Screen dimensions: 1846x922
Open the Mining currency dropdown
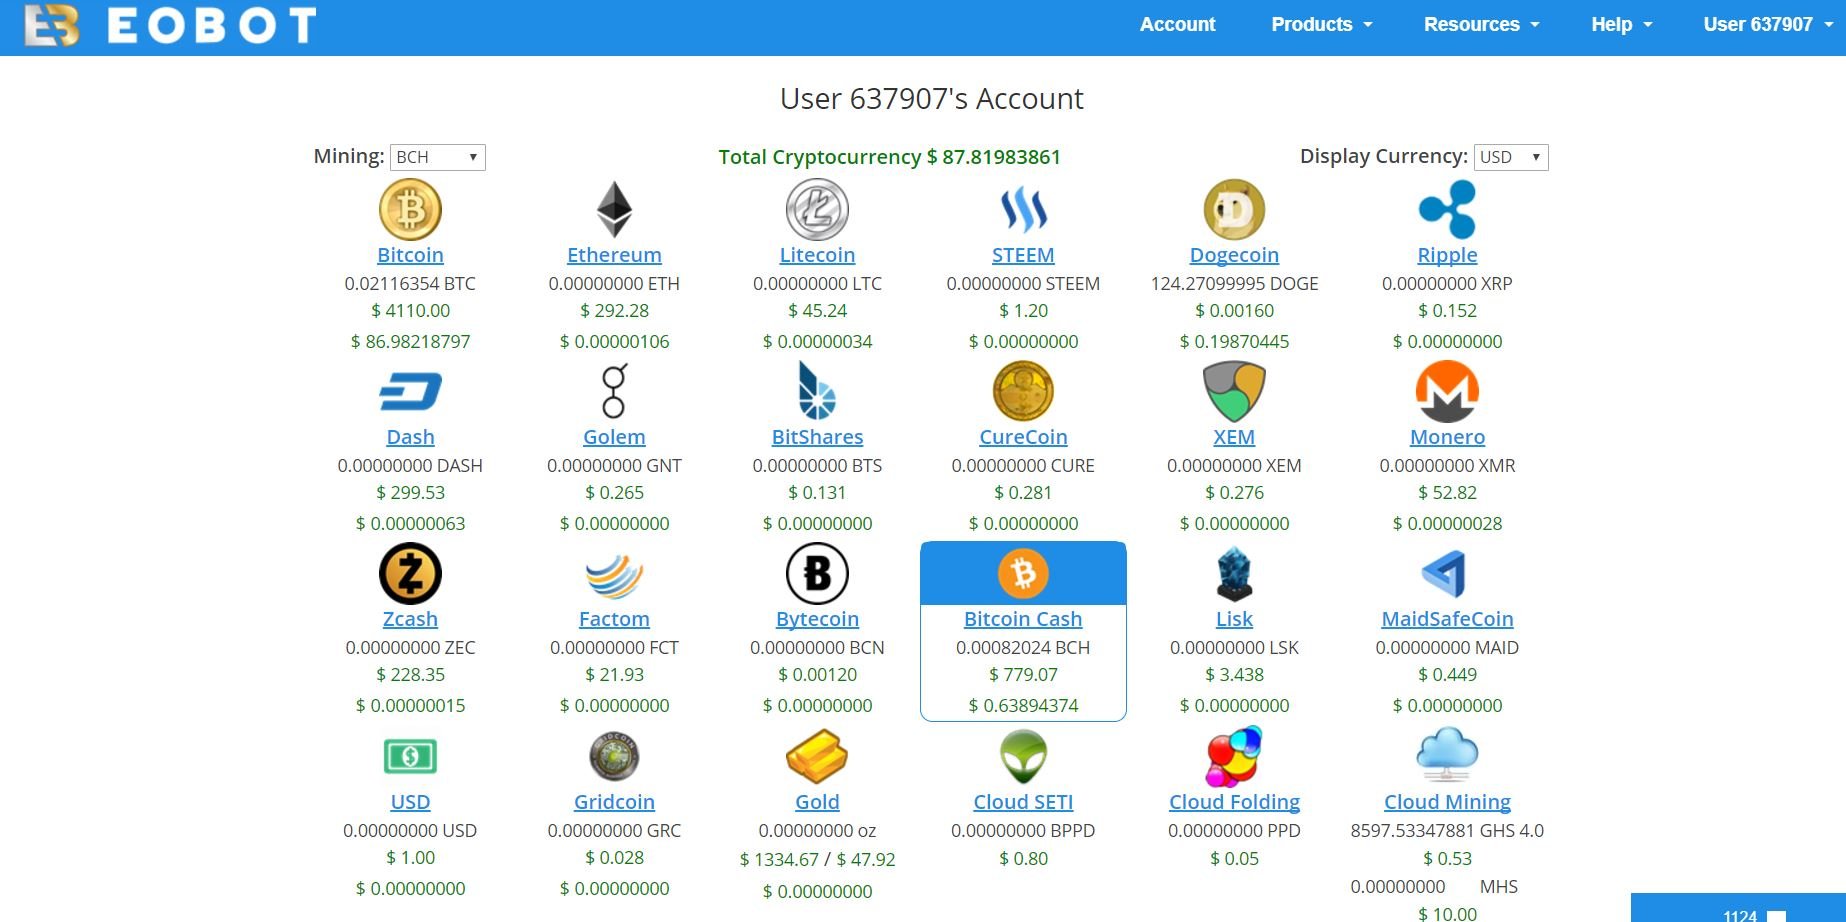click(437, 157)
